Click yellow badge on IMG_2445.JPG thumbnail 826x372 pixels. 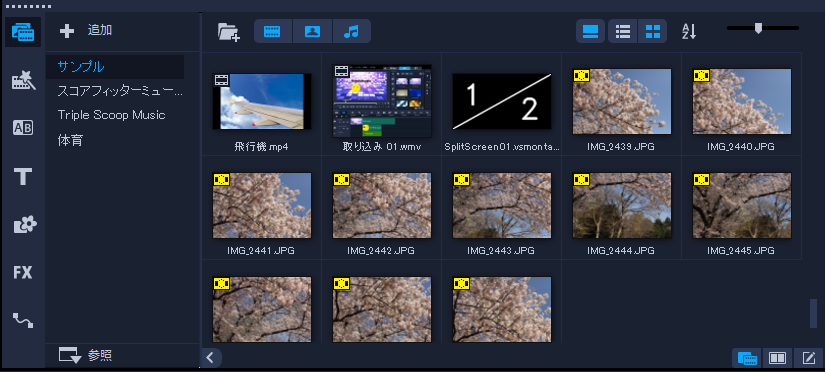click(x=701, y=179)
